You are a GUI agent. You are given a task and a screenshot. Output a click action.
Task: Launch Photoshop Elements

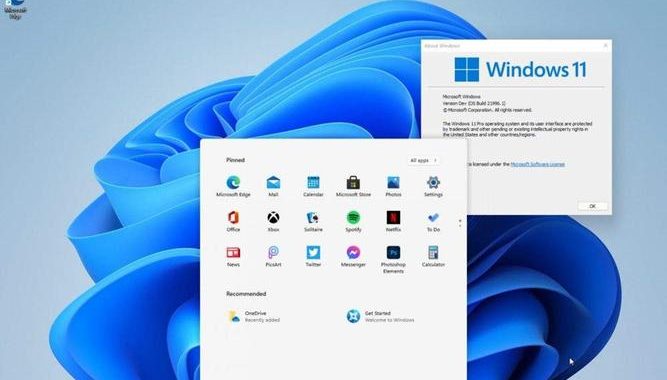coord(393,260)
